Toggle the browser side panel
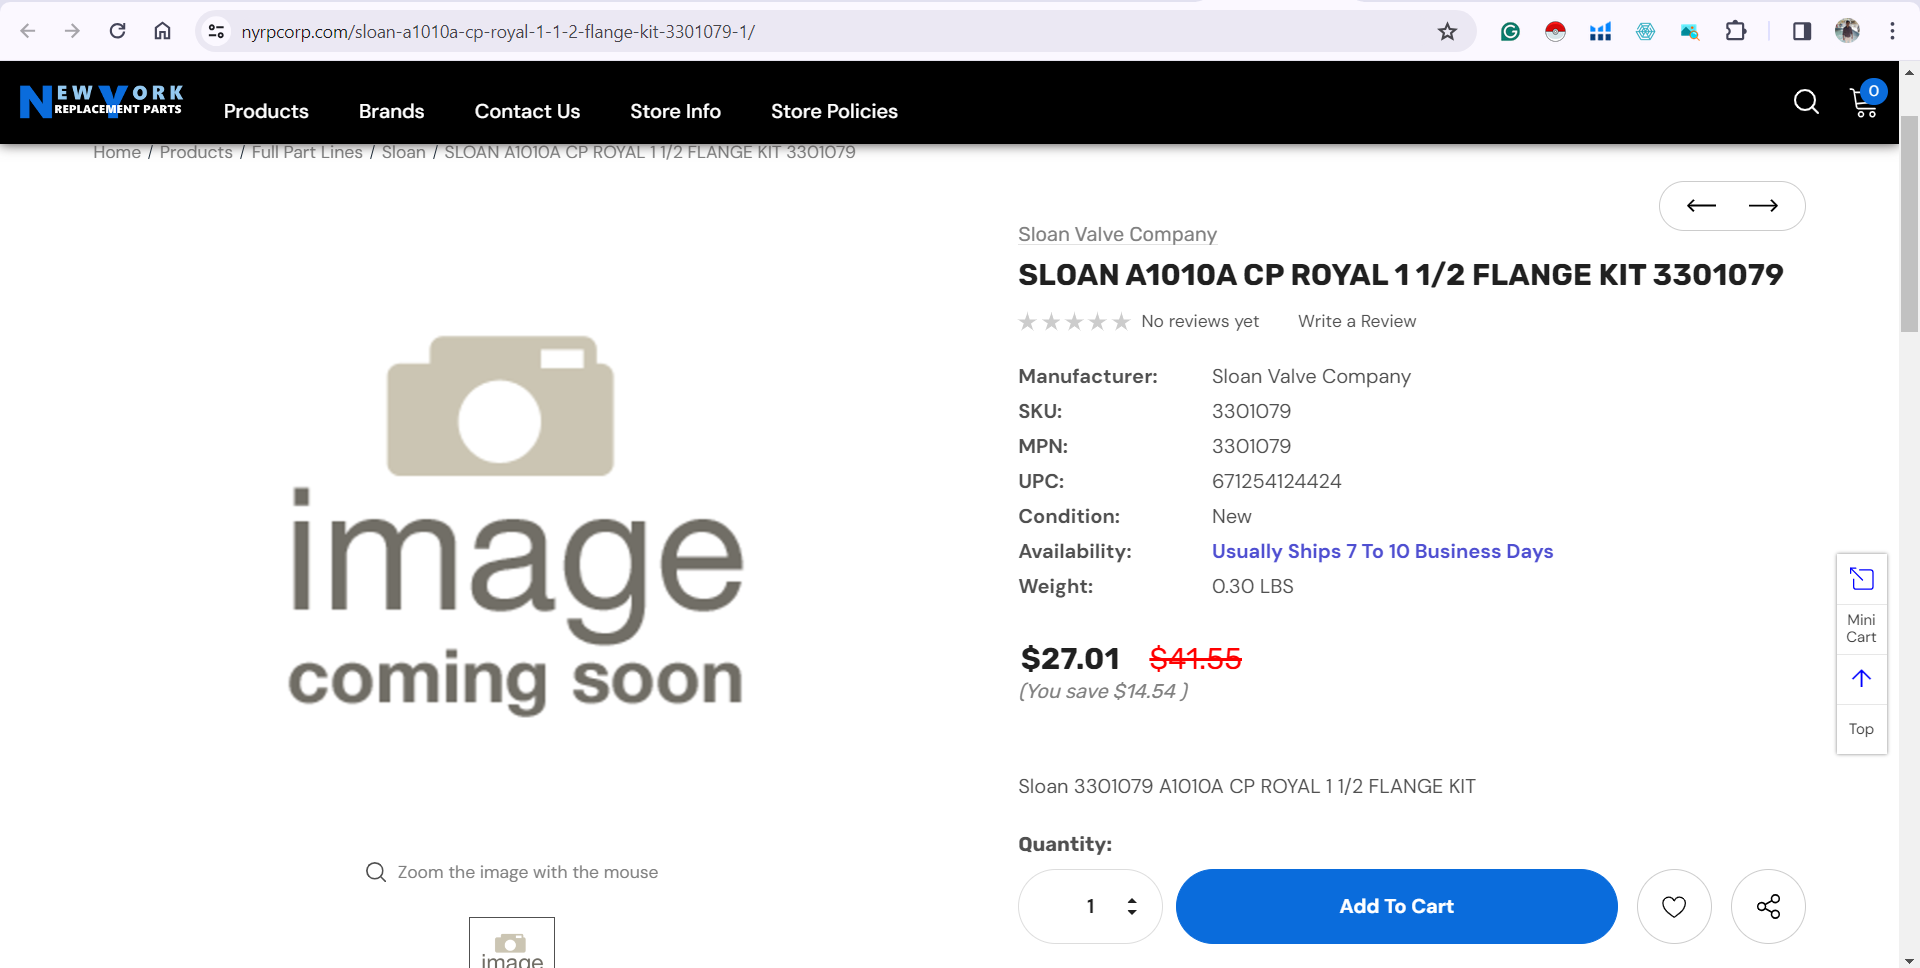Image resolution: width=1920 pixels, height=968 pixels. [1802, 31]
